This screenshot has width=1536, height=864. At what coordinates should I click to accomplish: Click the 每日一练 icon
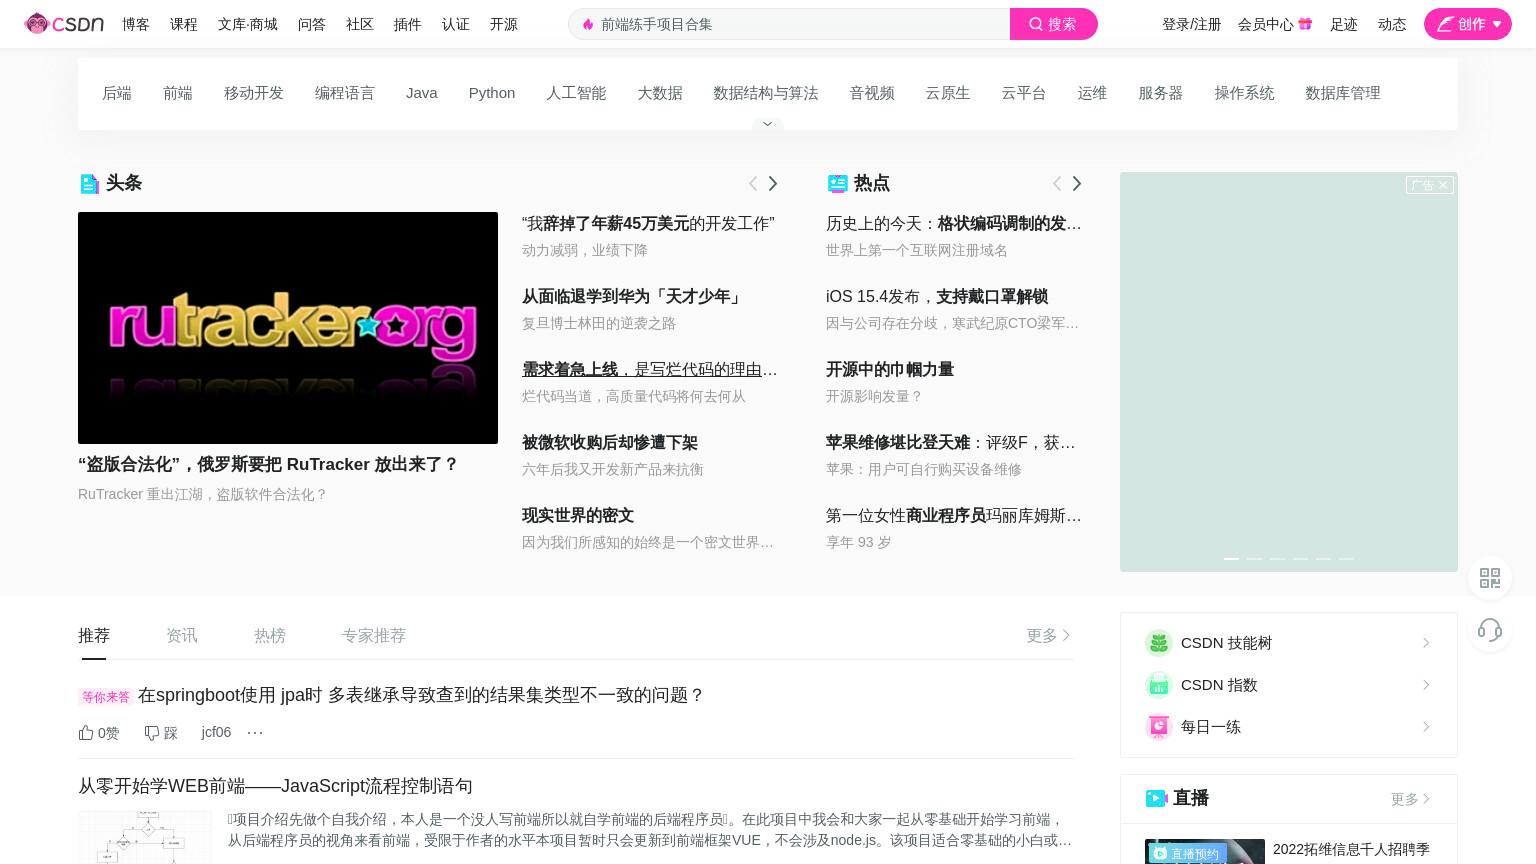click(1158, 727)
